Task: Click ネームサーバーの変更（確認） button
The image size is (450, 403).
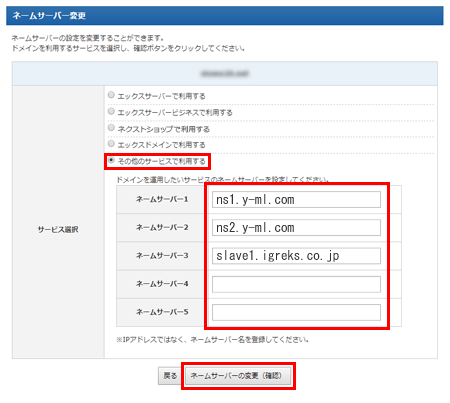Action: (238, 376)
